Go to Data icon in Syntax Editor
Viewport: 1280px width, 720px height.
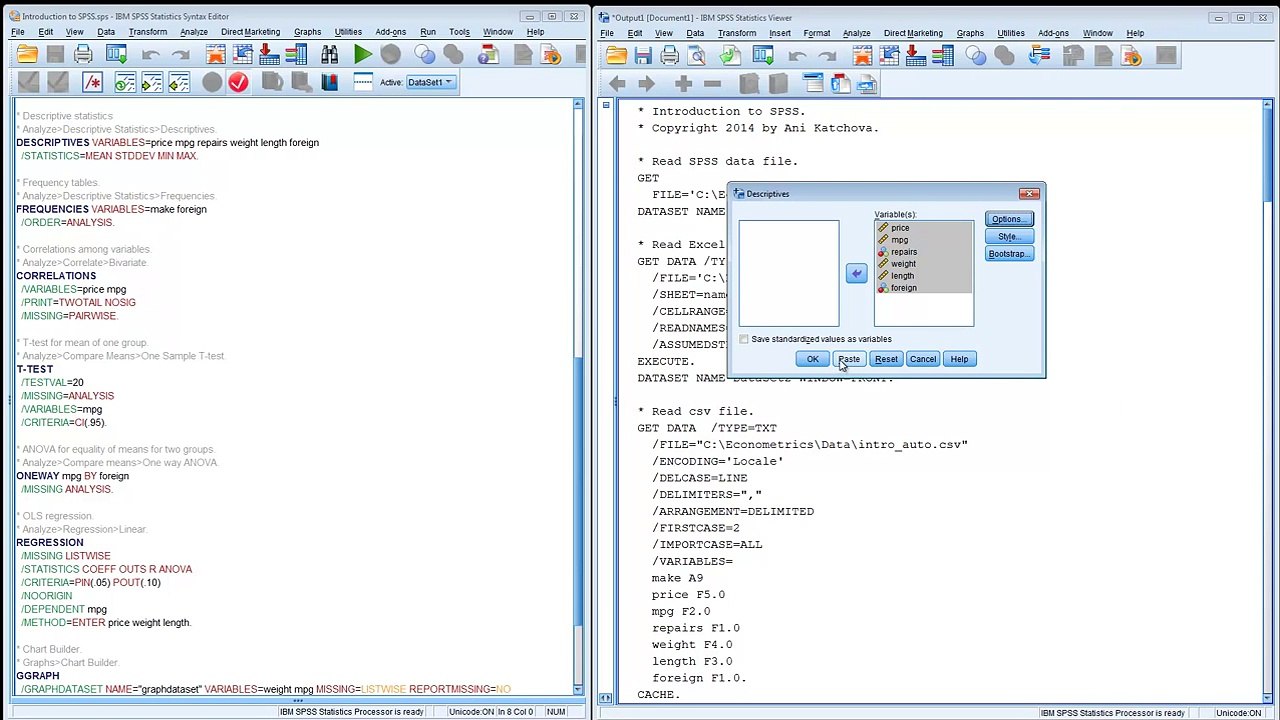[214, 55]
